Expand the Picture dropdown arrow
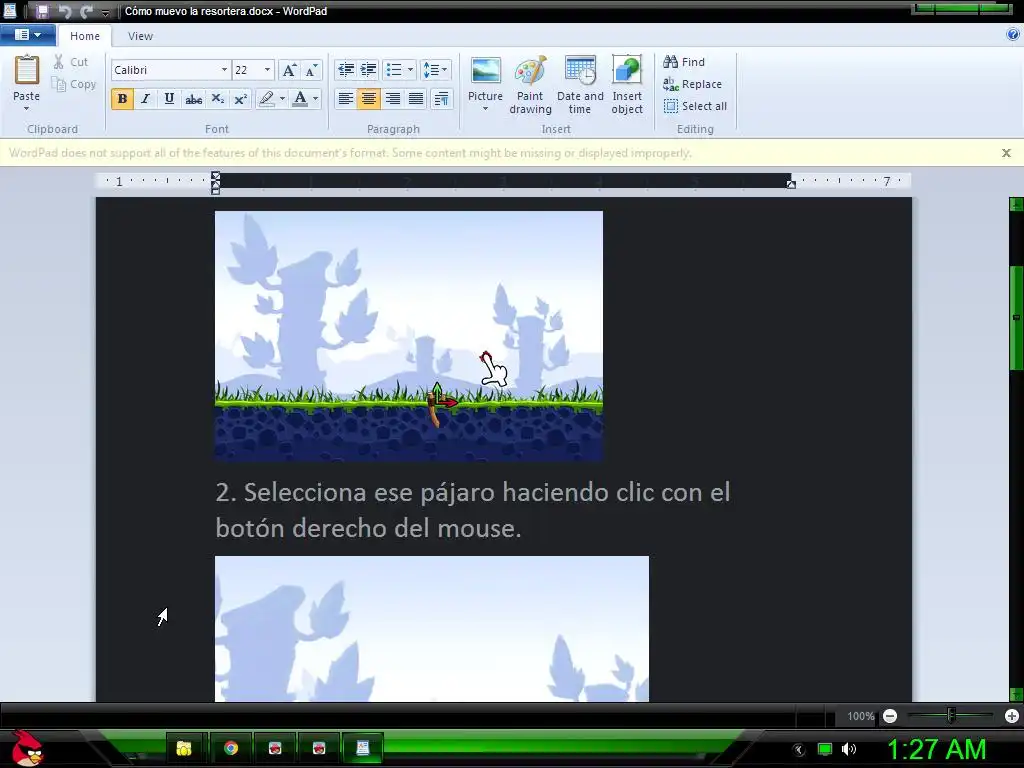Viewport: 1024px width, 768px height. (485, 108)
